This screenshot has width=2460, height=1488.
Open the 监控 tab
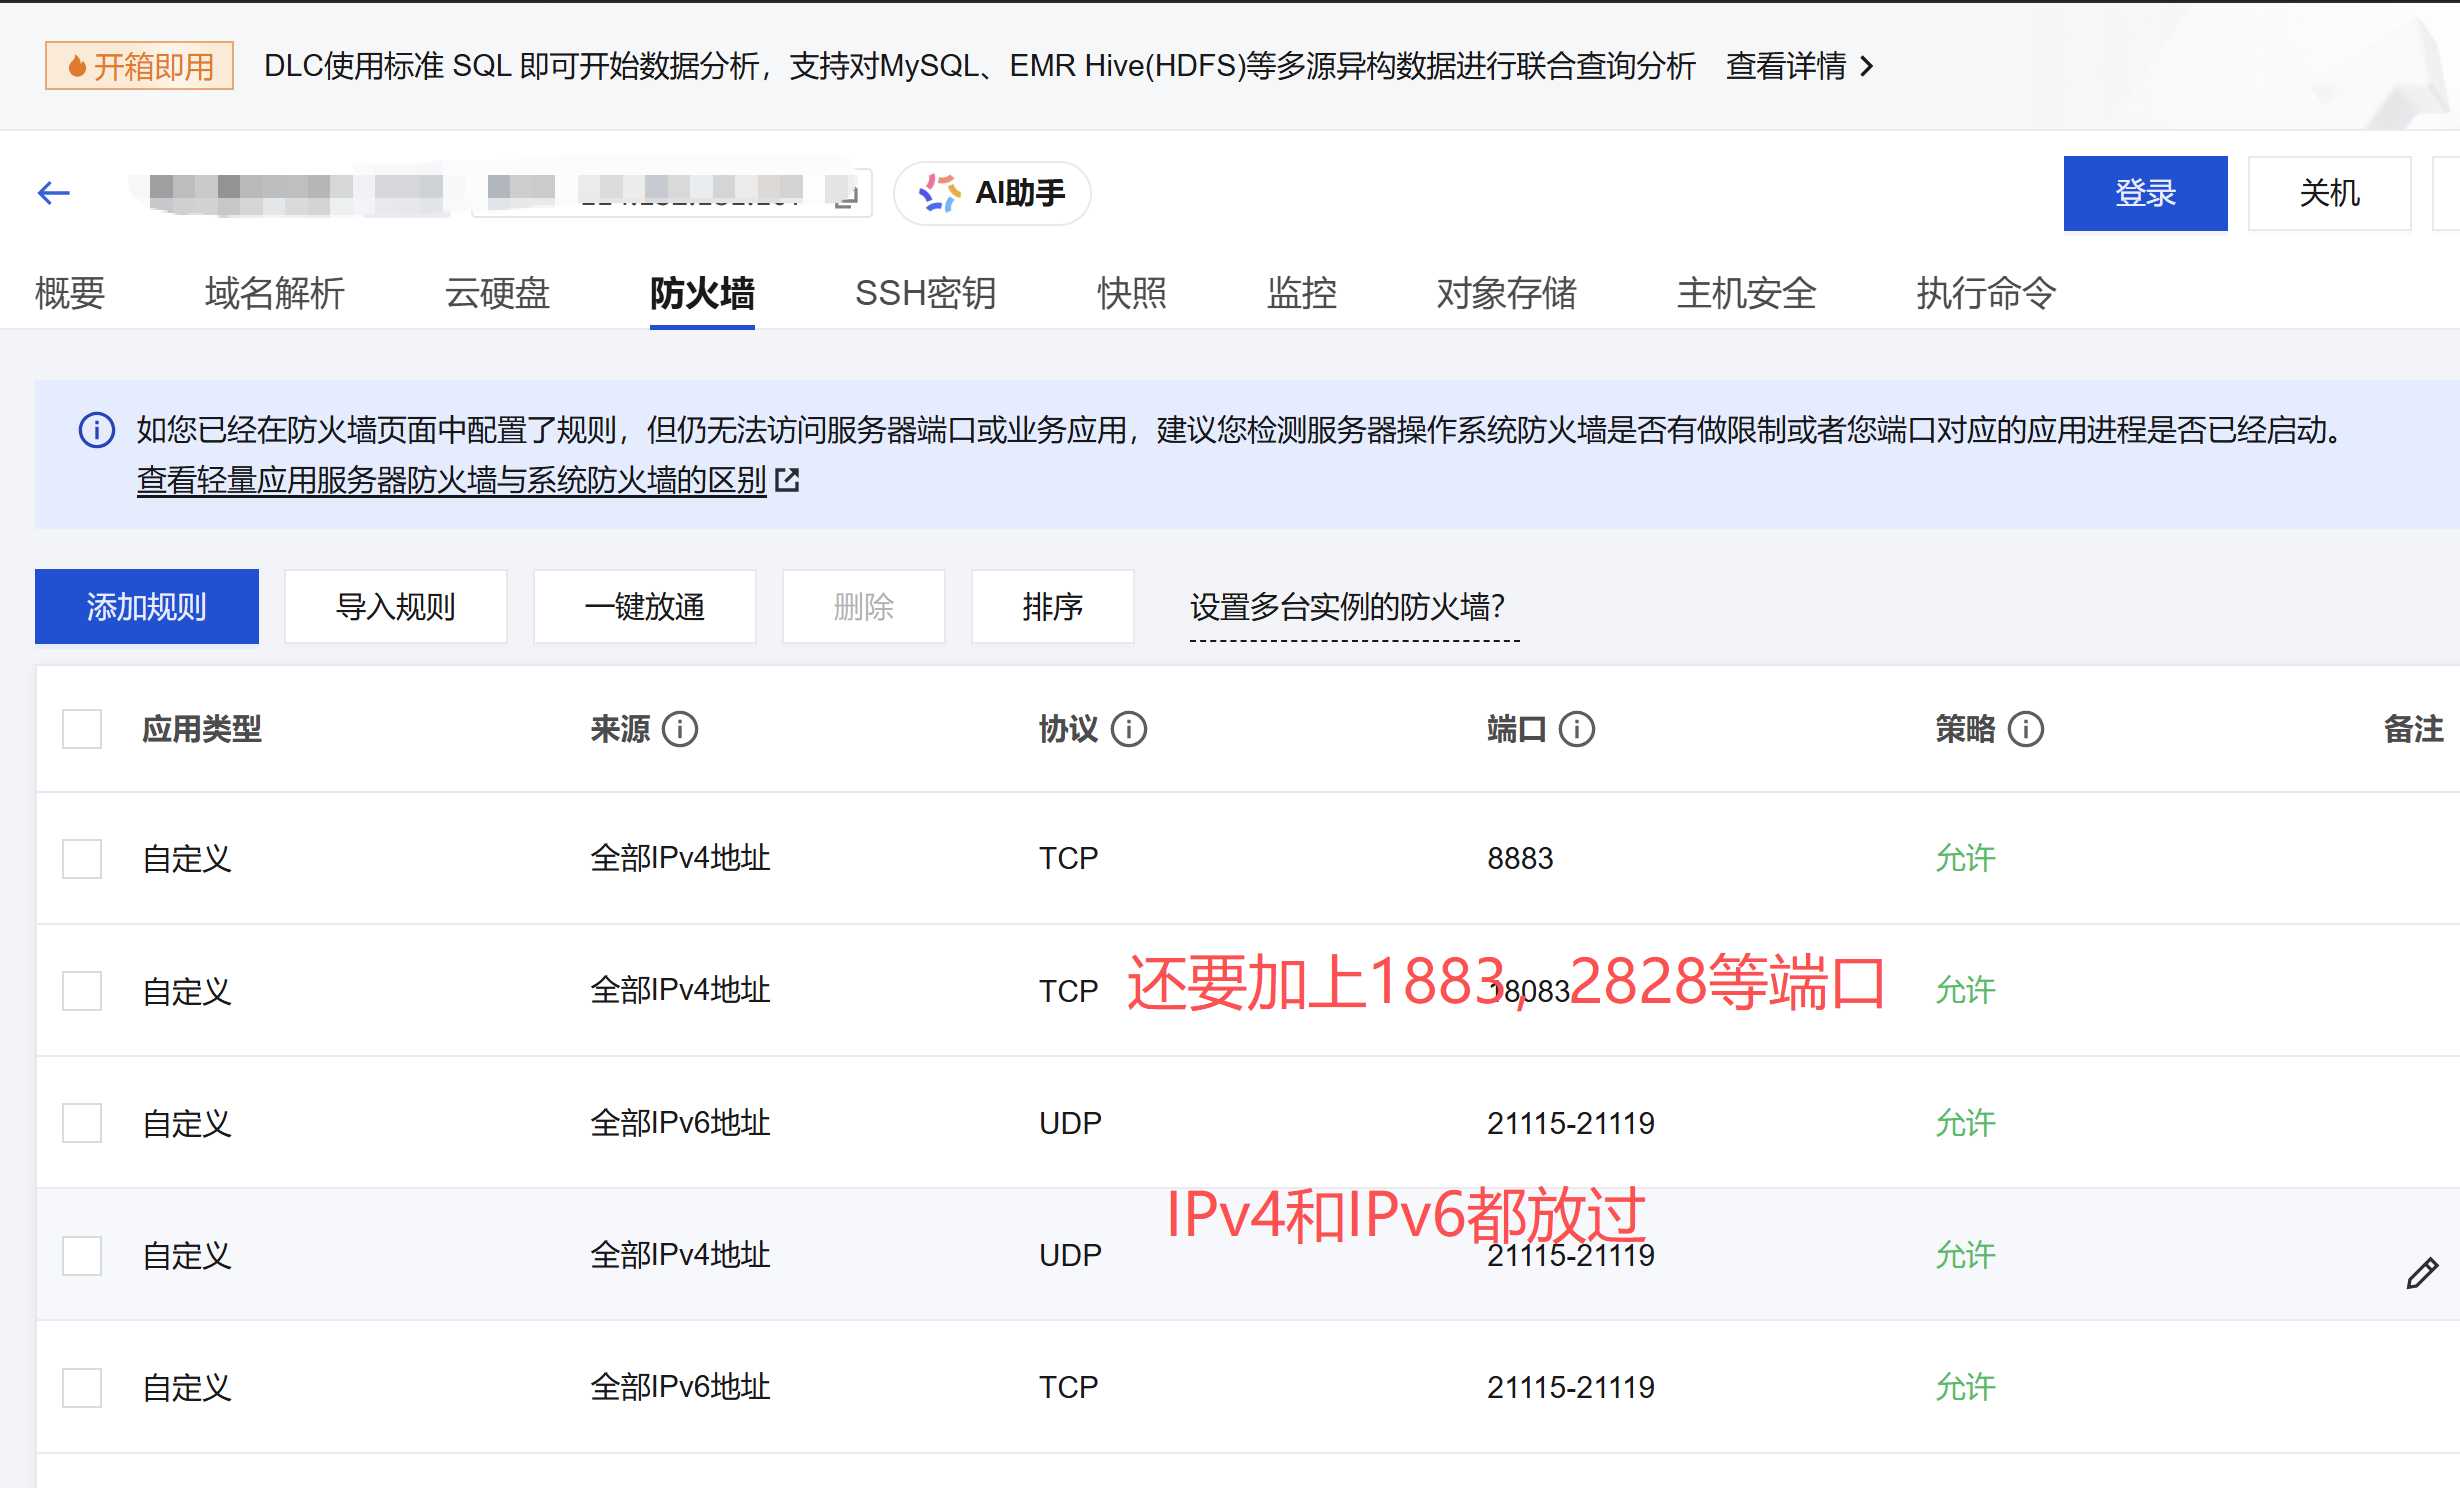pos(1301,293)
